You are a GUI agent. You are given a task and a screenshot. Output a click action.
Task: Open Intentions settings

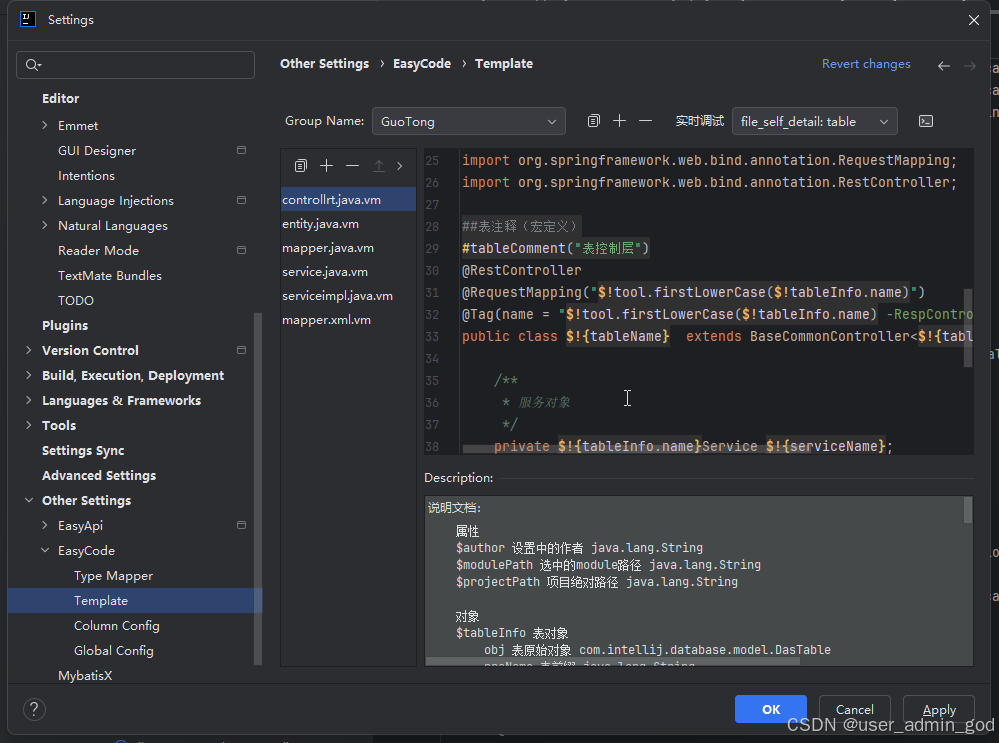(x=86, y=175)
